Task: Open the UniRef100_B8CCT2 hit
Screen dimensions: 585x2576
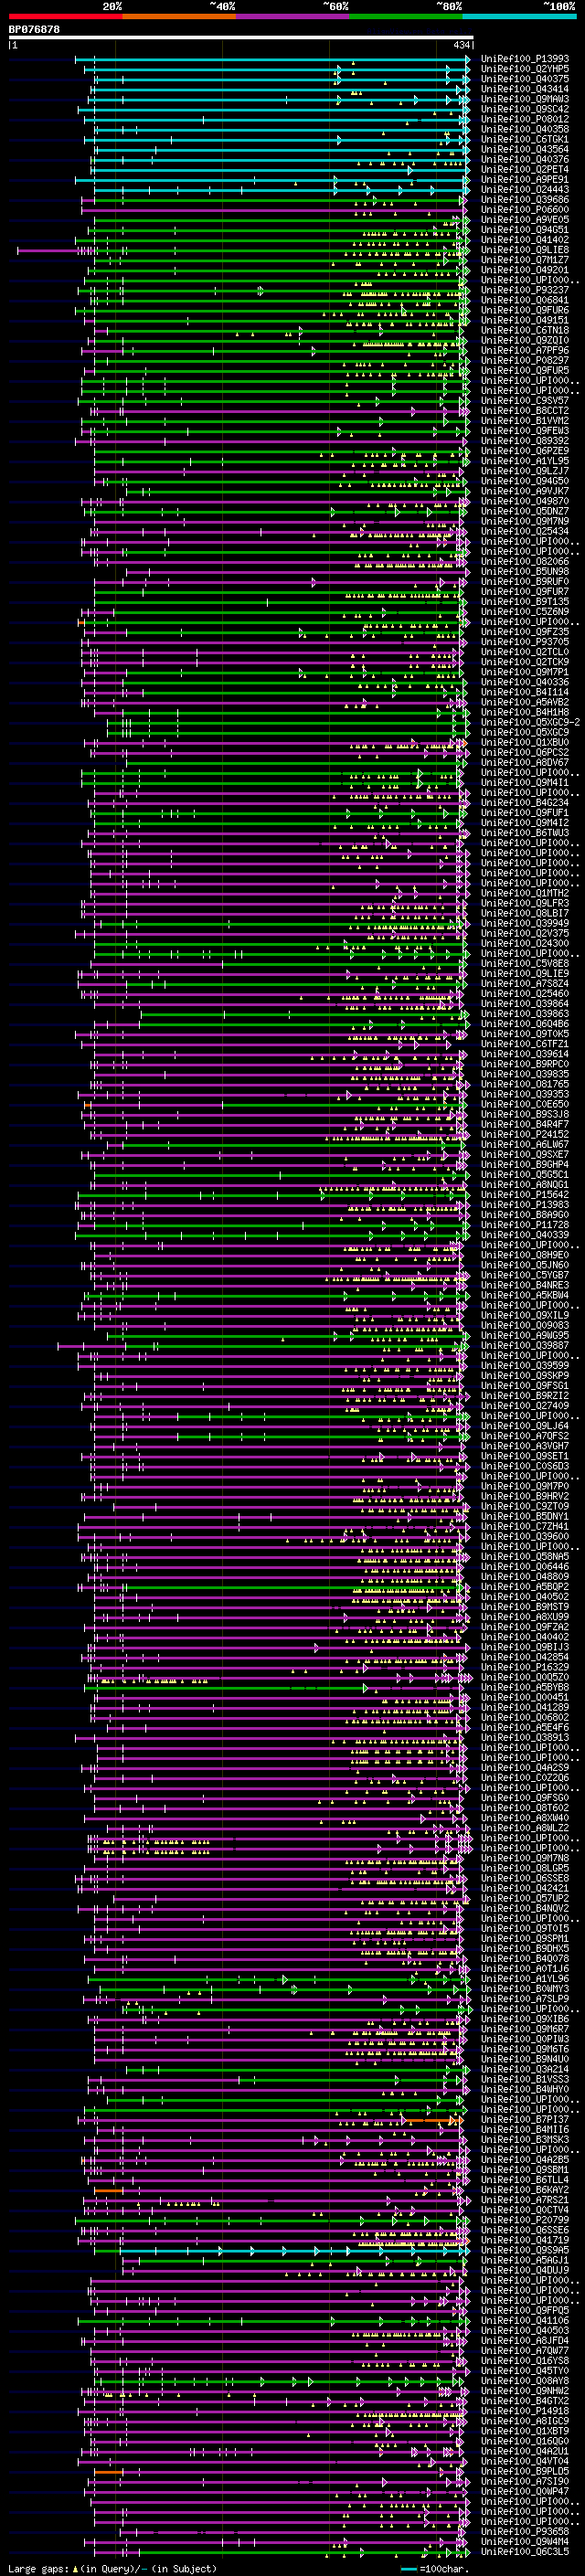Action: click(x=525, y=410)
